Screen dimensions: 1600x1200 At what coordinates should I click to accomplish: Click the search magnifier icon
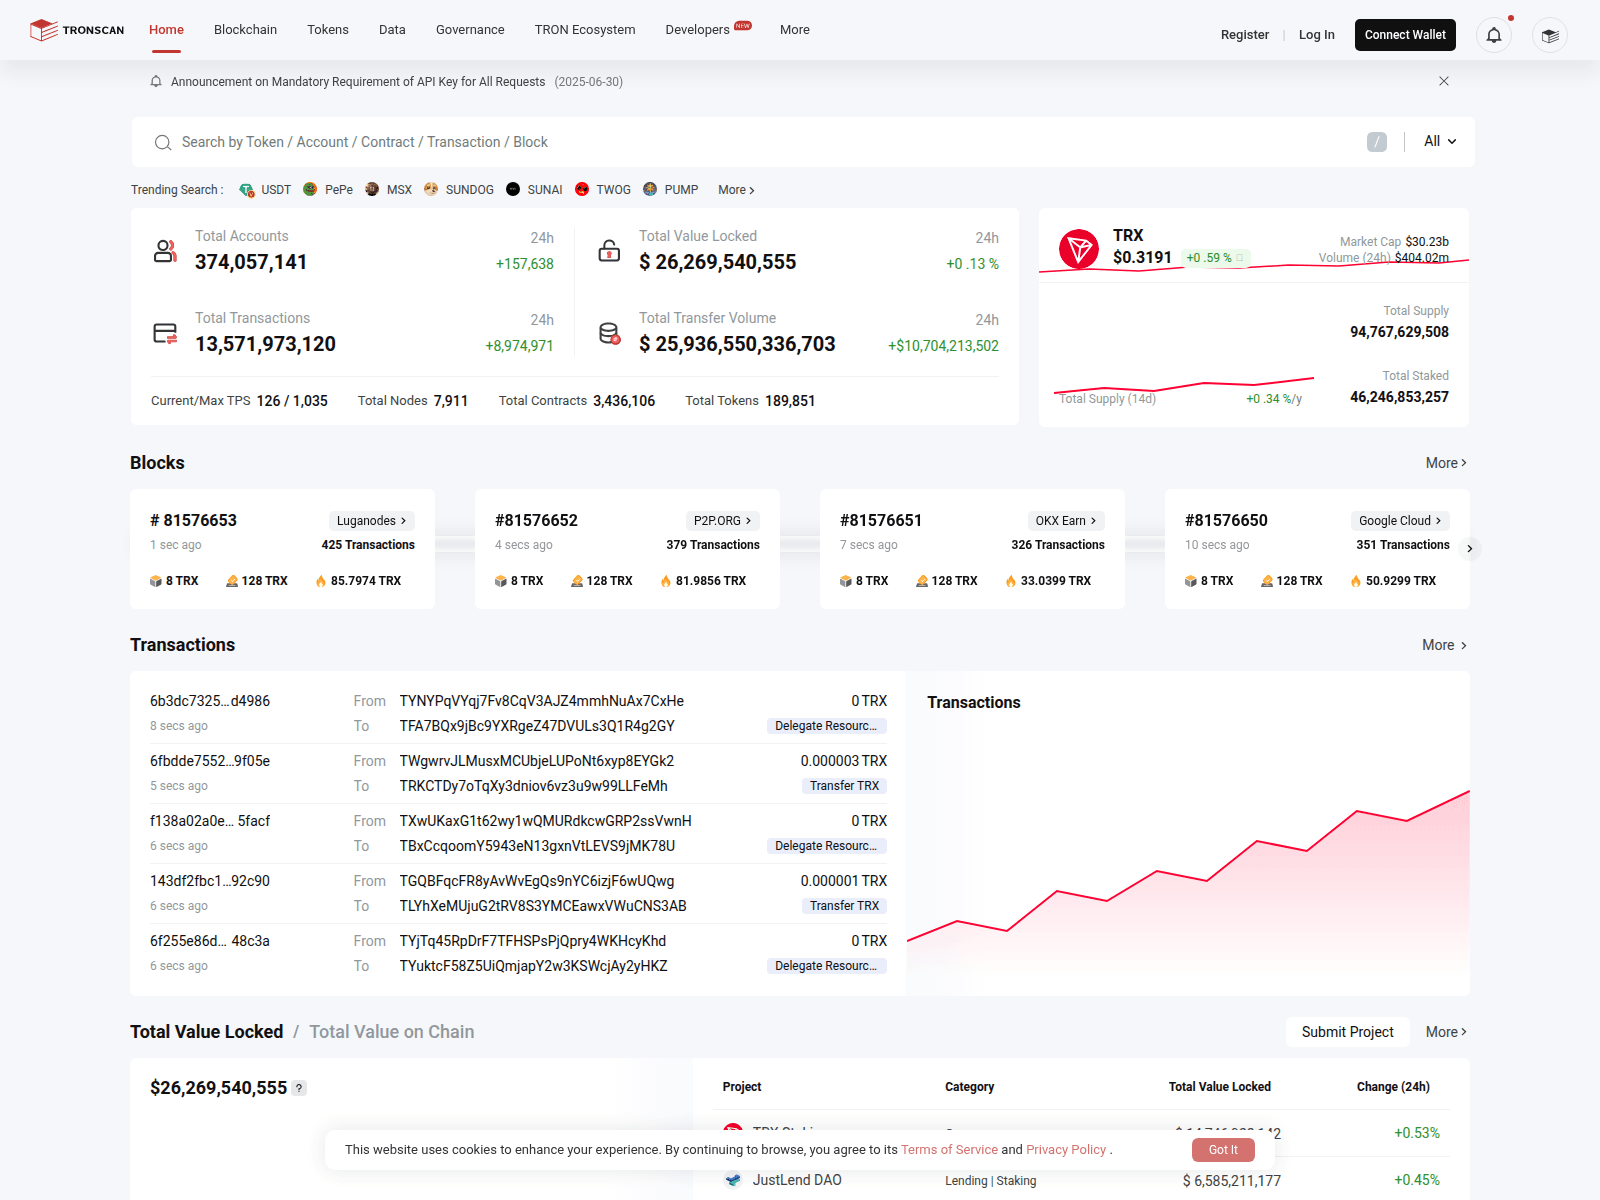[x=162, y=143]
